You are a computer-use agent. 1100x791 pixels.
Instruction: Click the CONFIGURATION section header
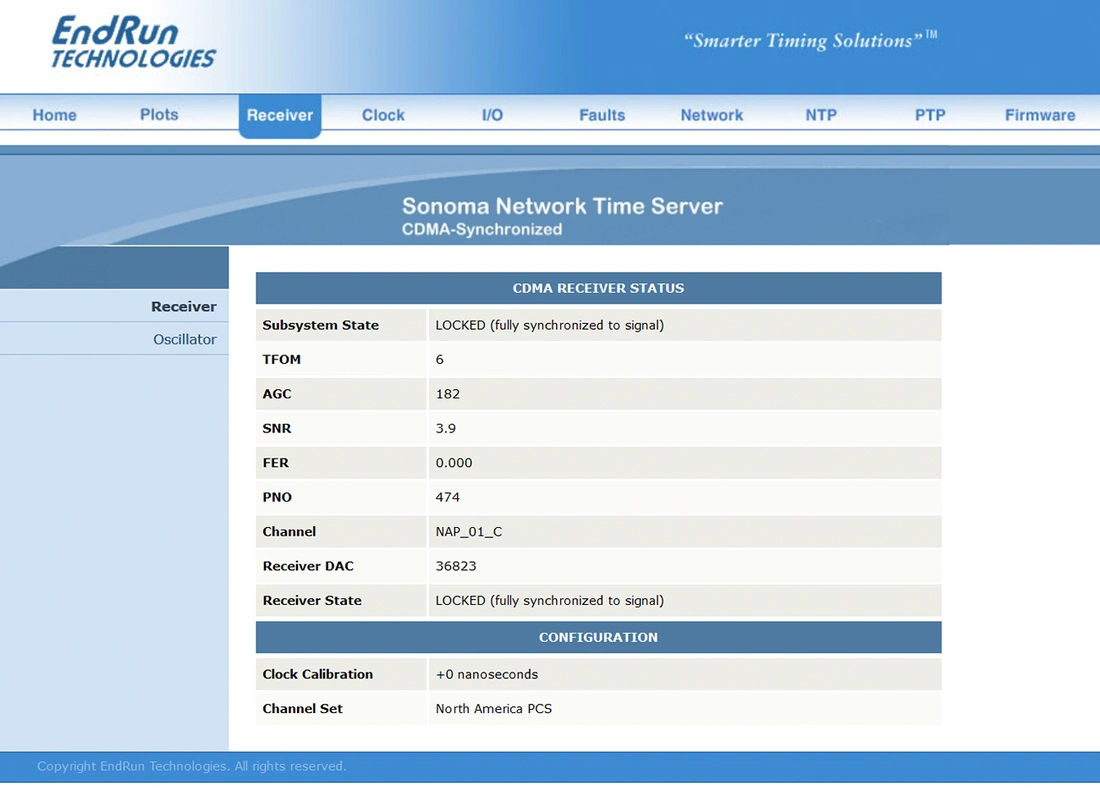[598, 637]
